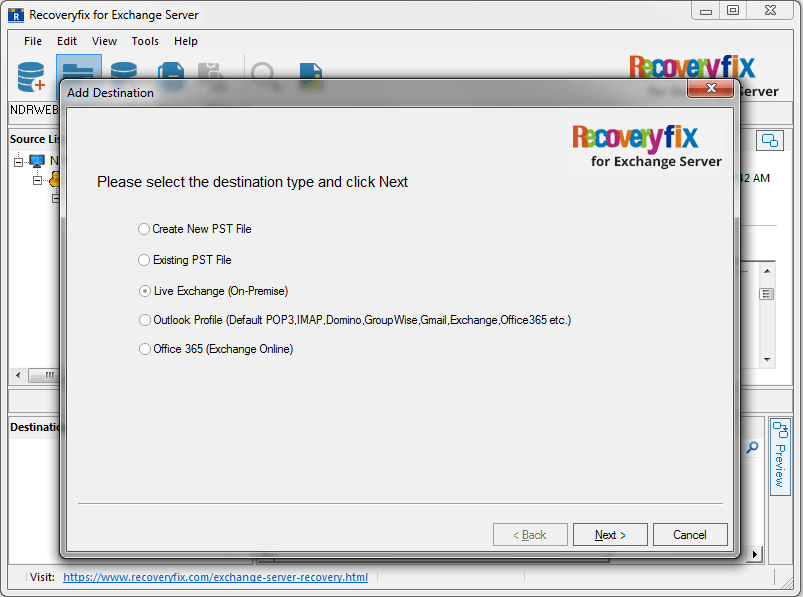Click the Cancel button
This screenshot has width=803, height=597.
tap(690, 535)
